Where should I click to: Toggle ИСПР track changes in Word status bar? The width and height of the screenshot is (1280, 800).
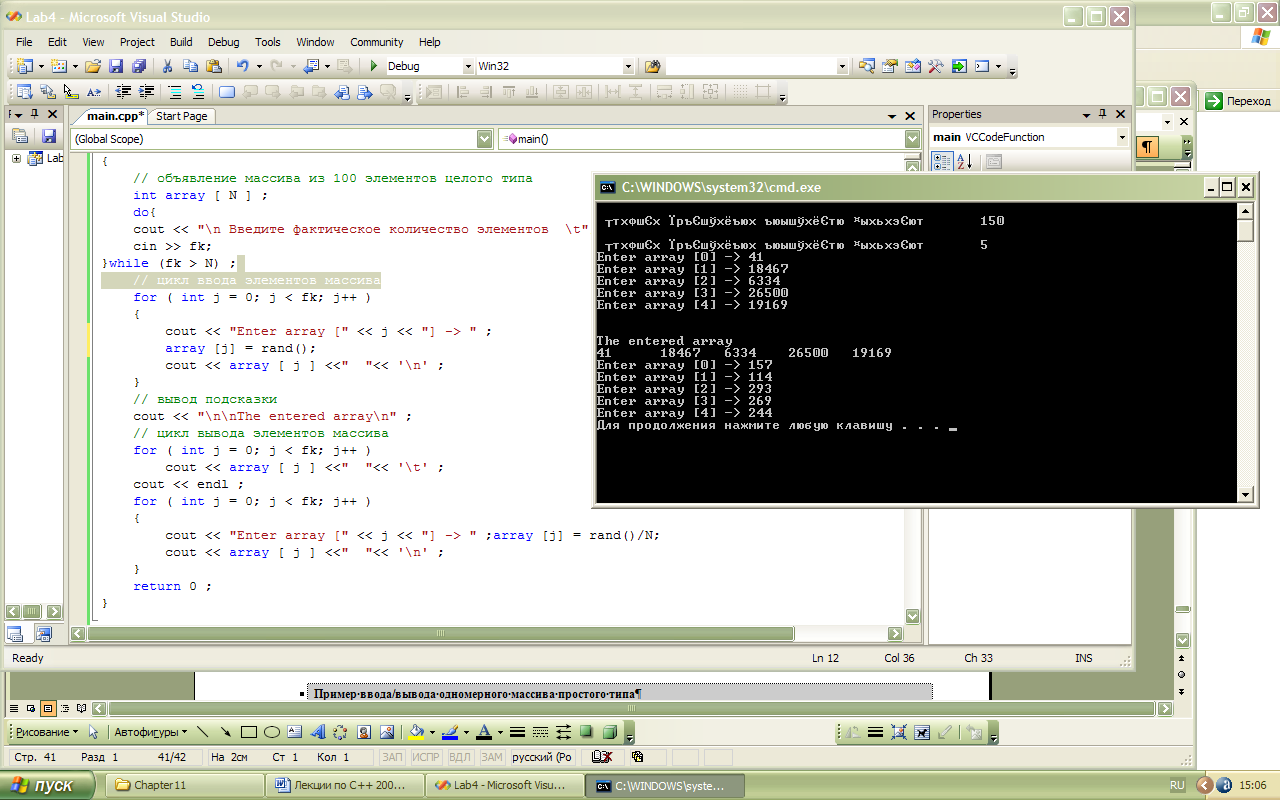click(x=427, y=758)
